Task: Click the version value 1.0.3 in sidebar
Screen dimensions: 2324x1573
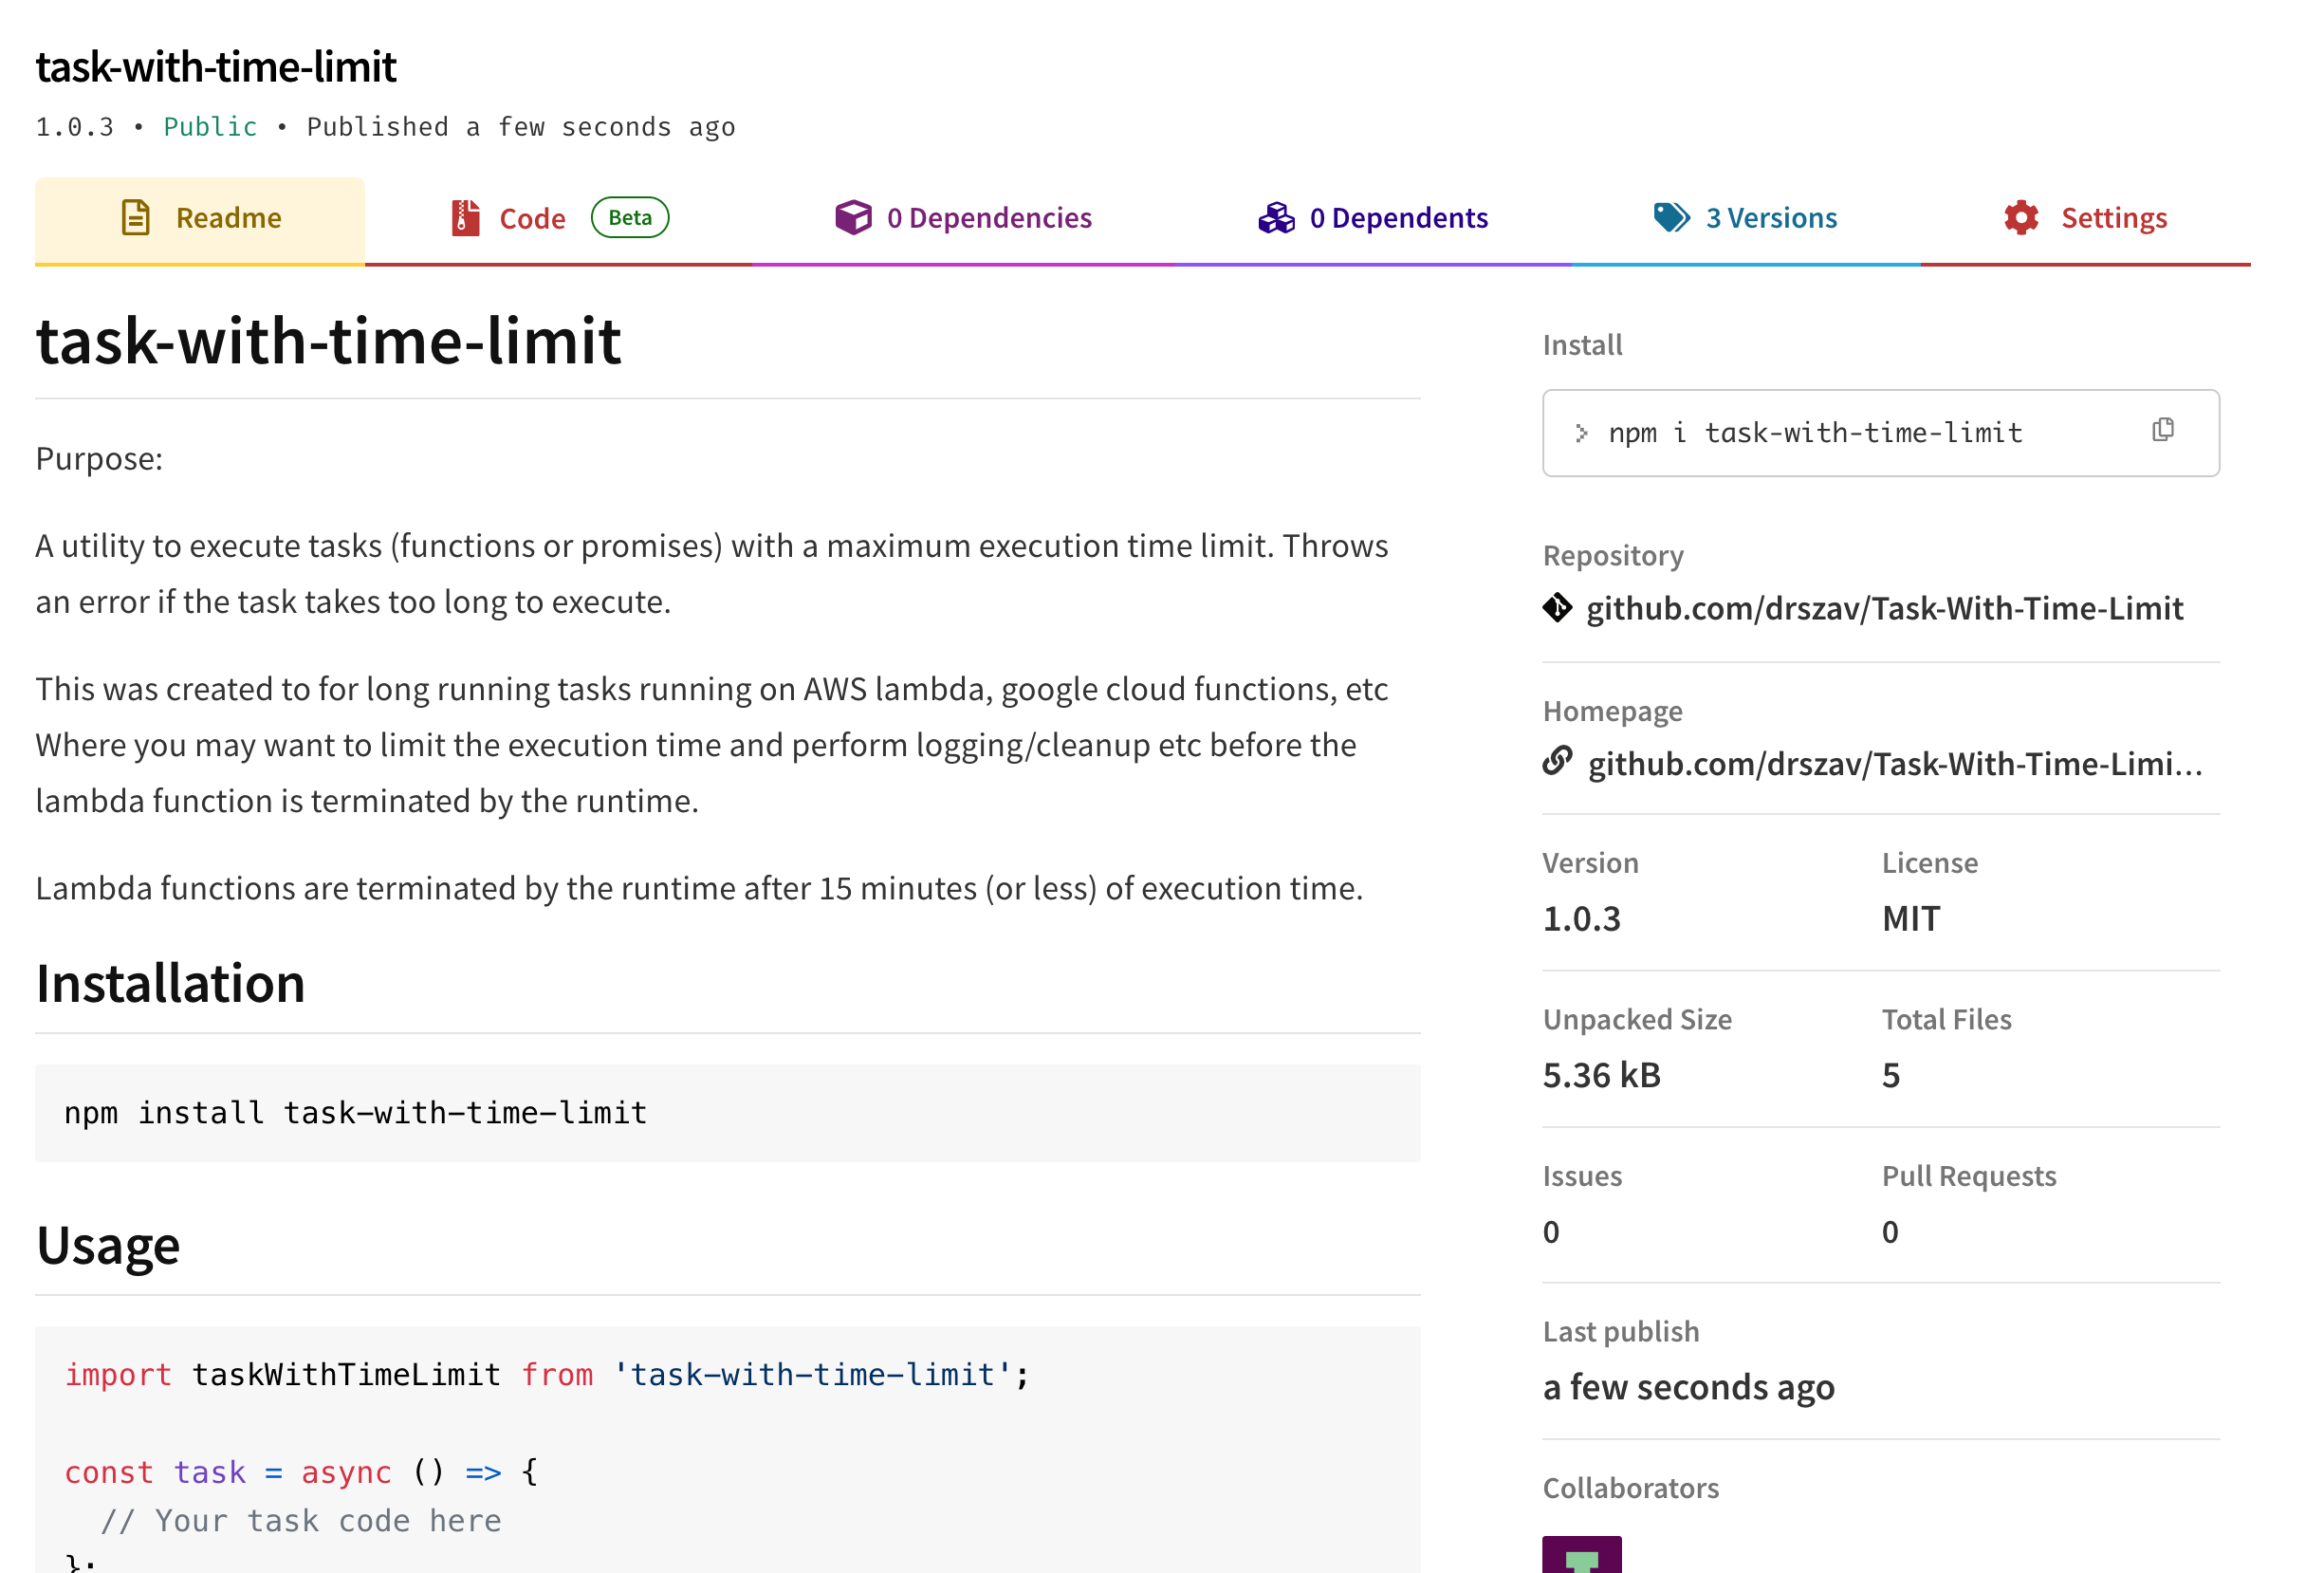Action: 1581,918
